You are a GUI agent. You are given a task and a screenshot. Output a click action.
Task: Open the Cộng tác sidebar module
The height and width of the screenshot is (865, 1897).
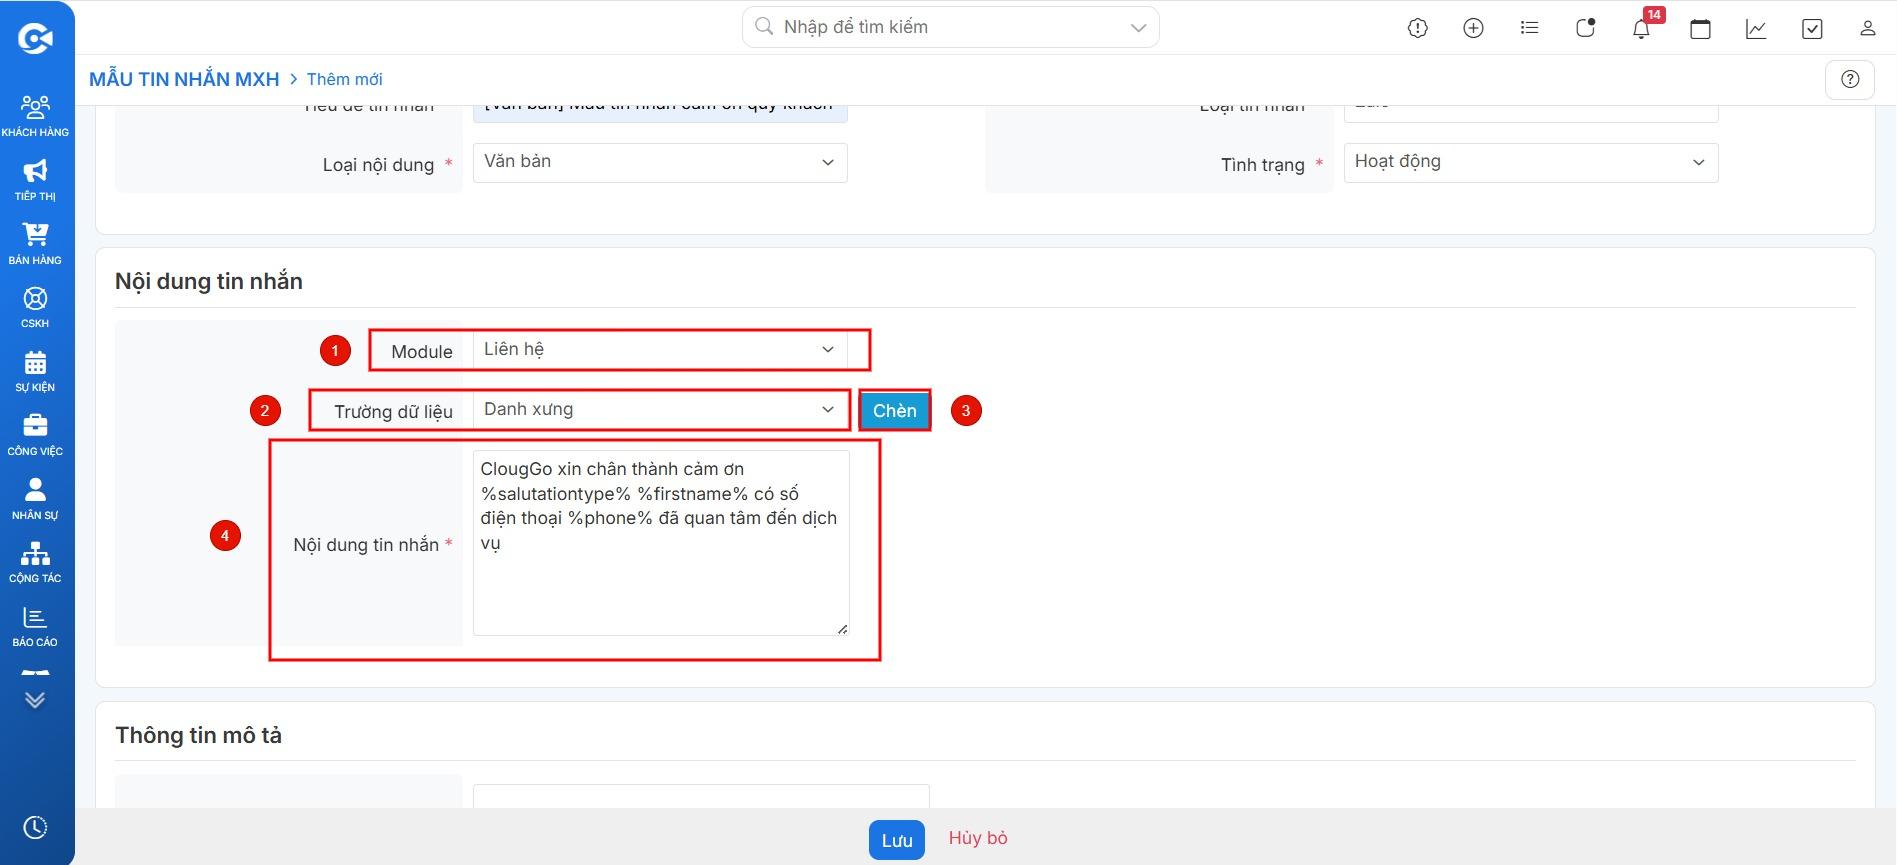pyautogui.click(x=35, y=562)
